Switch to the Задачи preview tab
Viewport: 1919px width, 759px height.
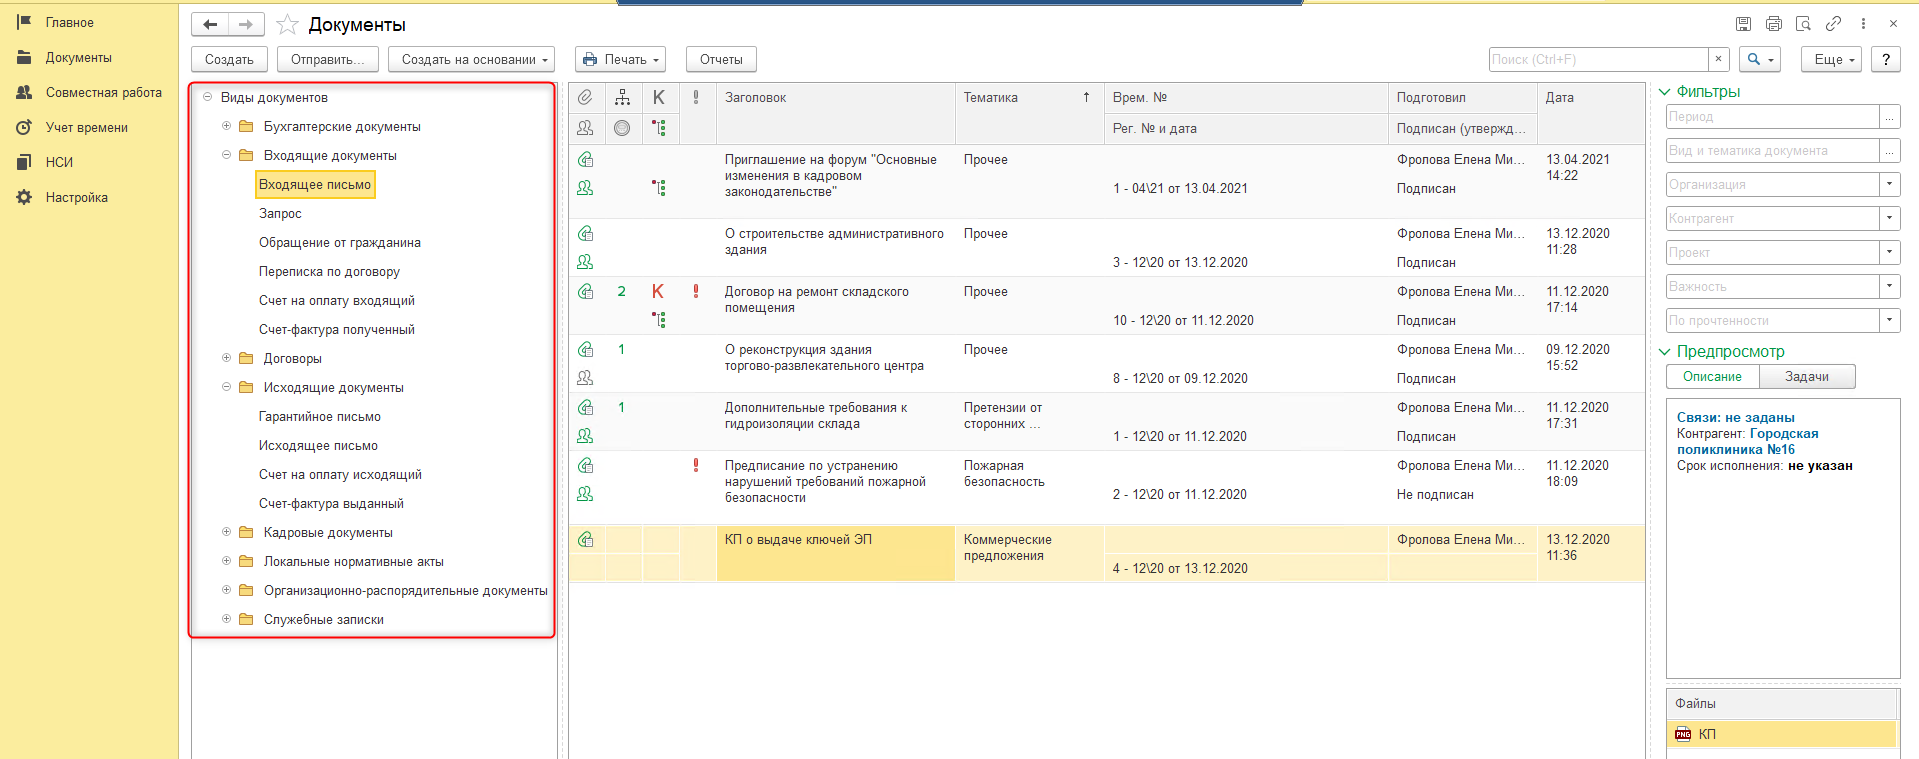[x=1806, y=377]
